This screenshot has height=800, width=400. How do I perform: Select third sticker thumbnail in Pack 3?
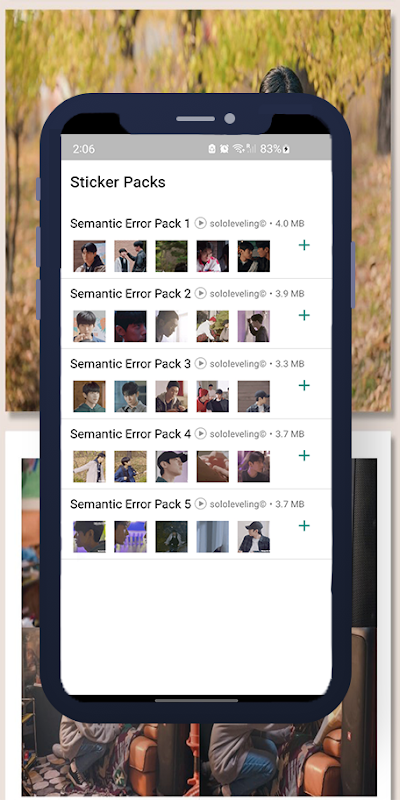tap(171, 396)
